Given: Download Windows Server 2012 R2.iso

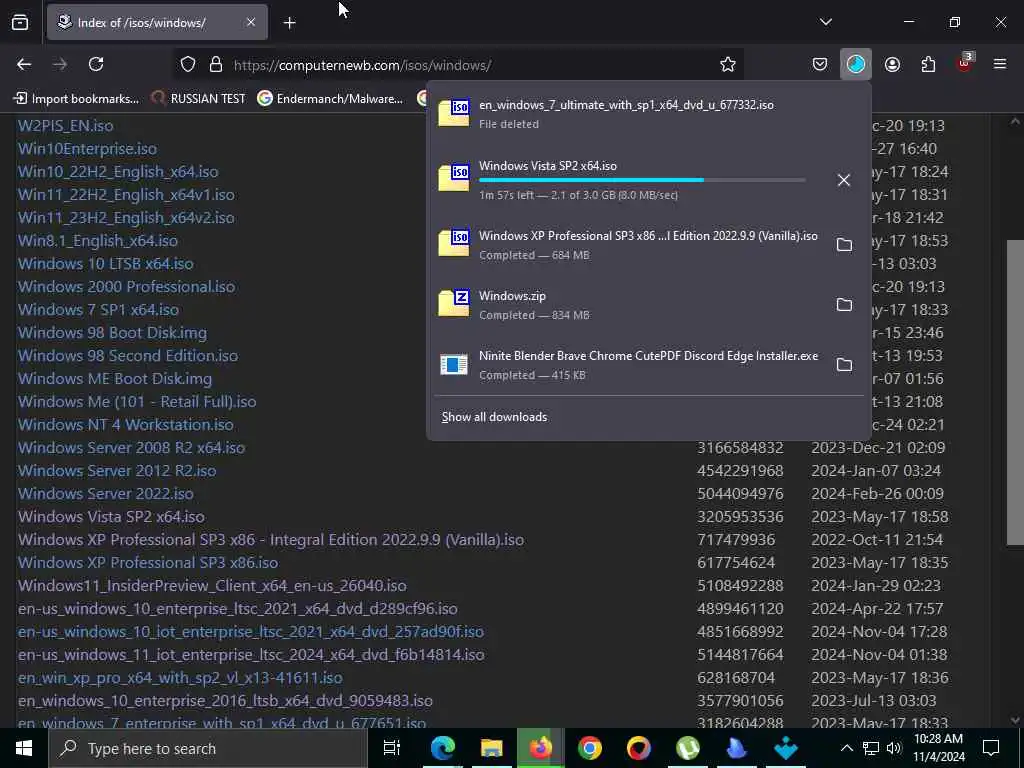Looking at the screenshot, I should 117,471.
